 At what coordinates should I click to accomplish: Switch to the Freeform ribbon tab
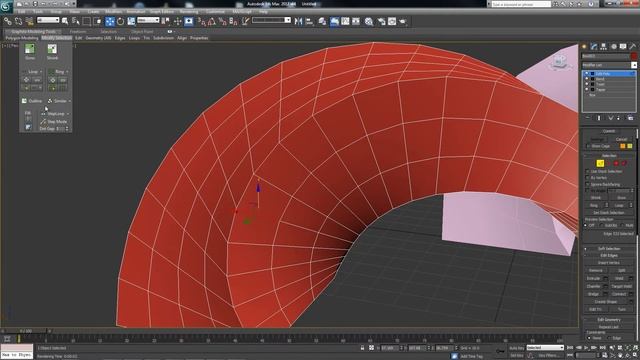pos(78,31)
